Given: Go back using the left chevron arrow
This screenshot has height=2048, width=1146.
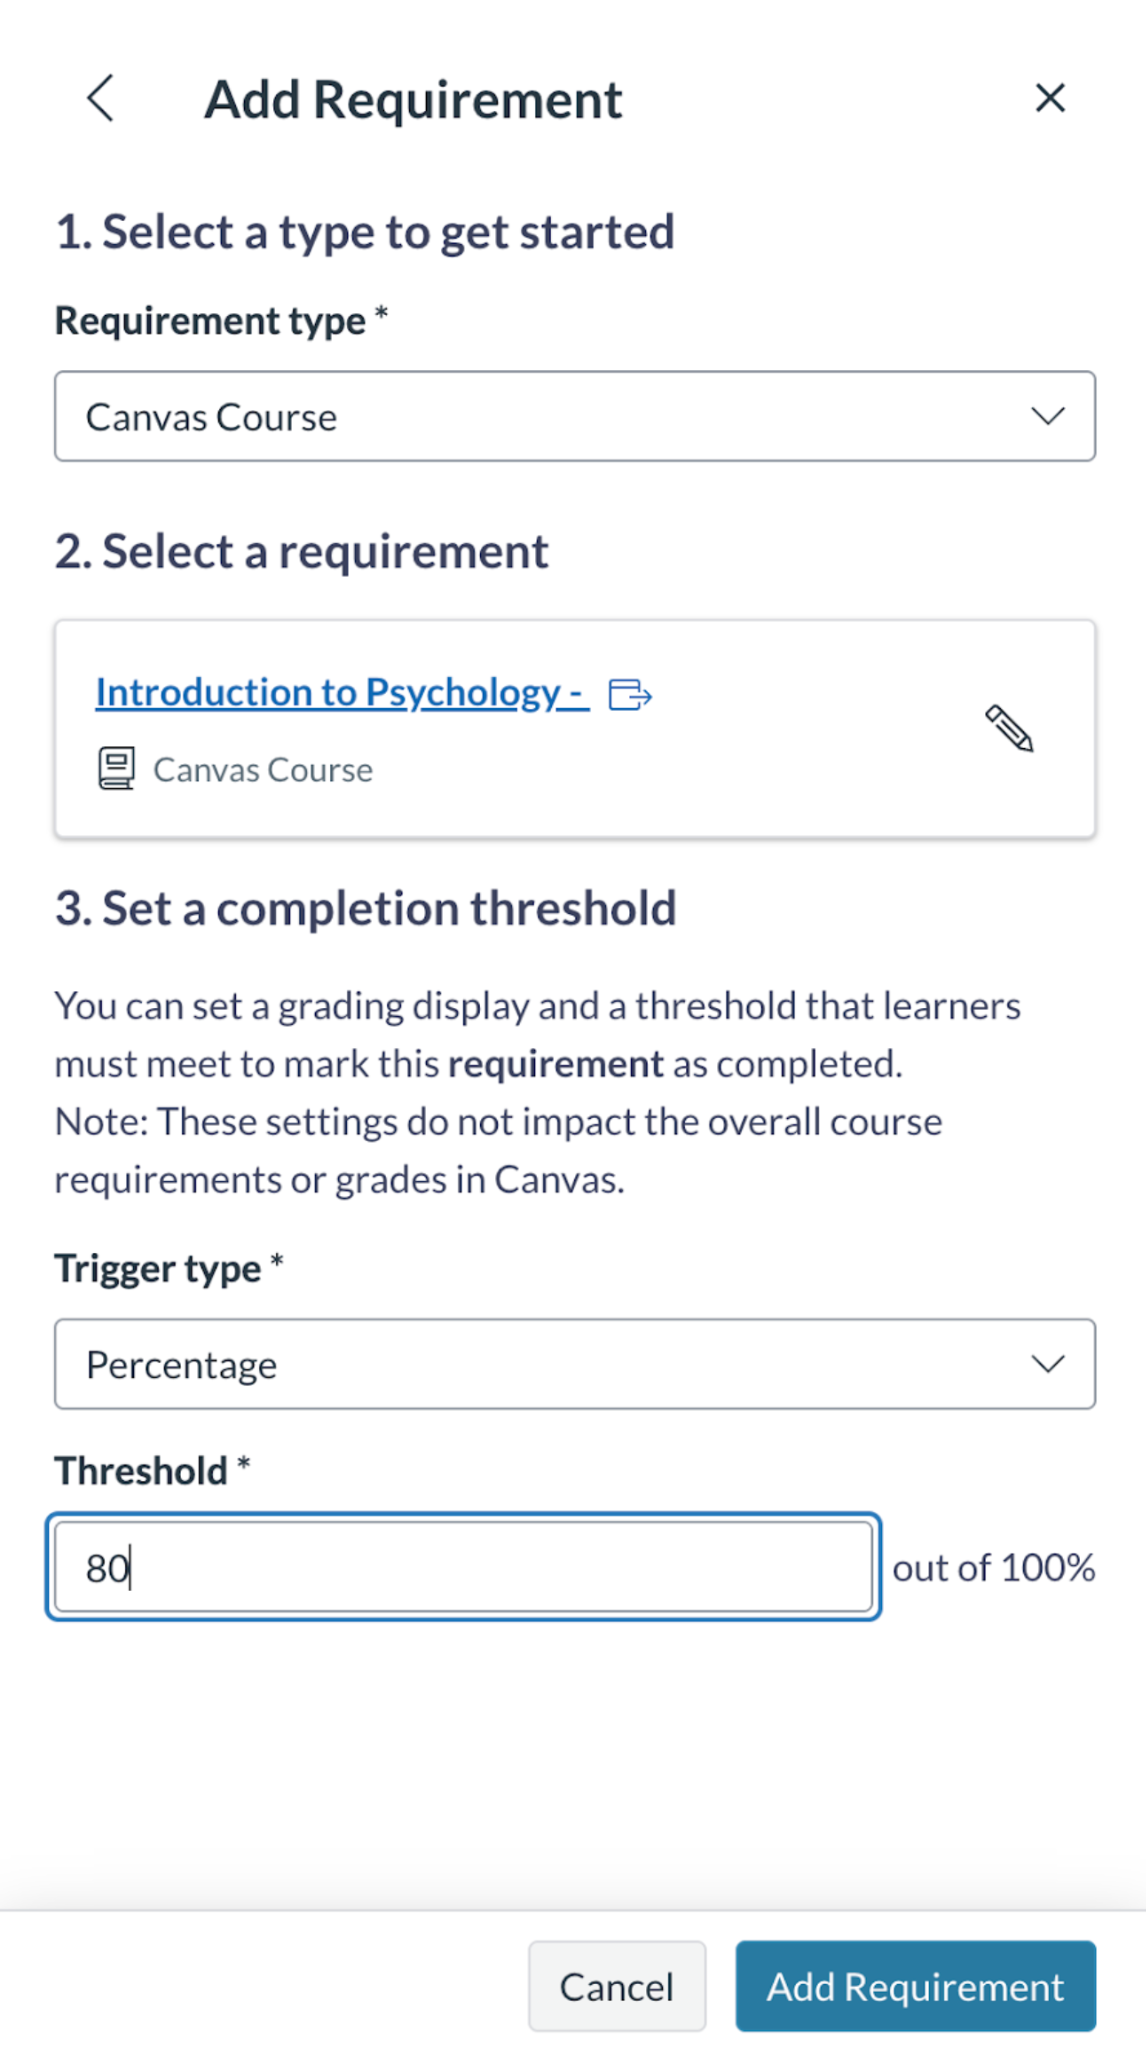Looking at the screenshot, I should 100,98.
